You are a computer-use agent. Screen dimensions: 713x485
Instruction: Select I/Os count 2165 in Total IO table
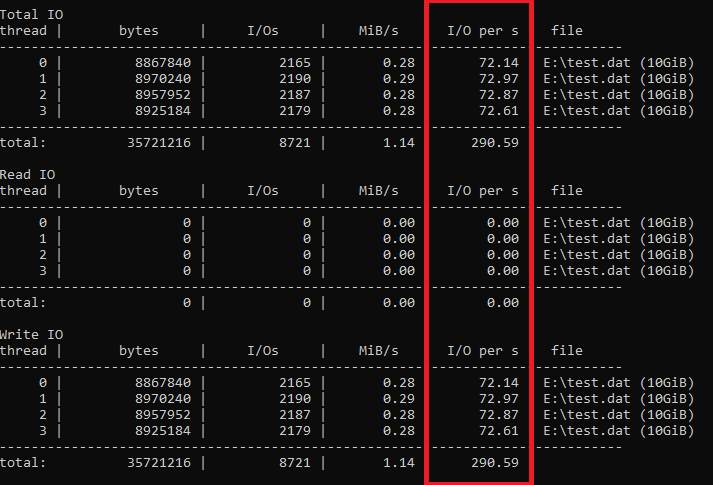click(295, 63)
